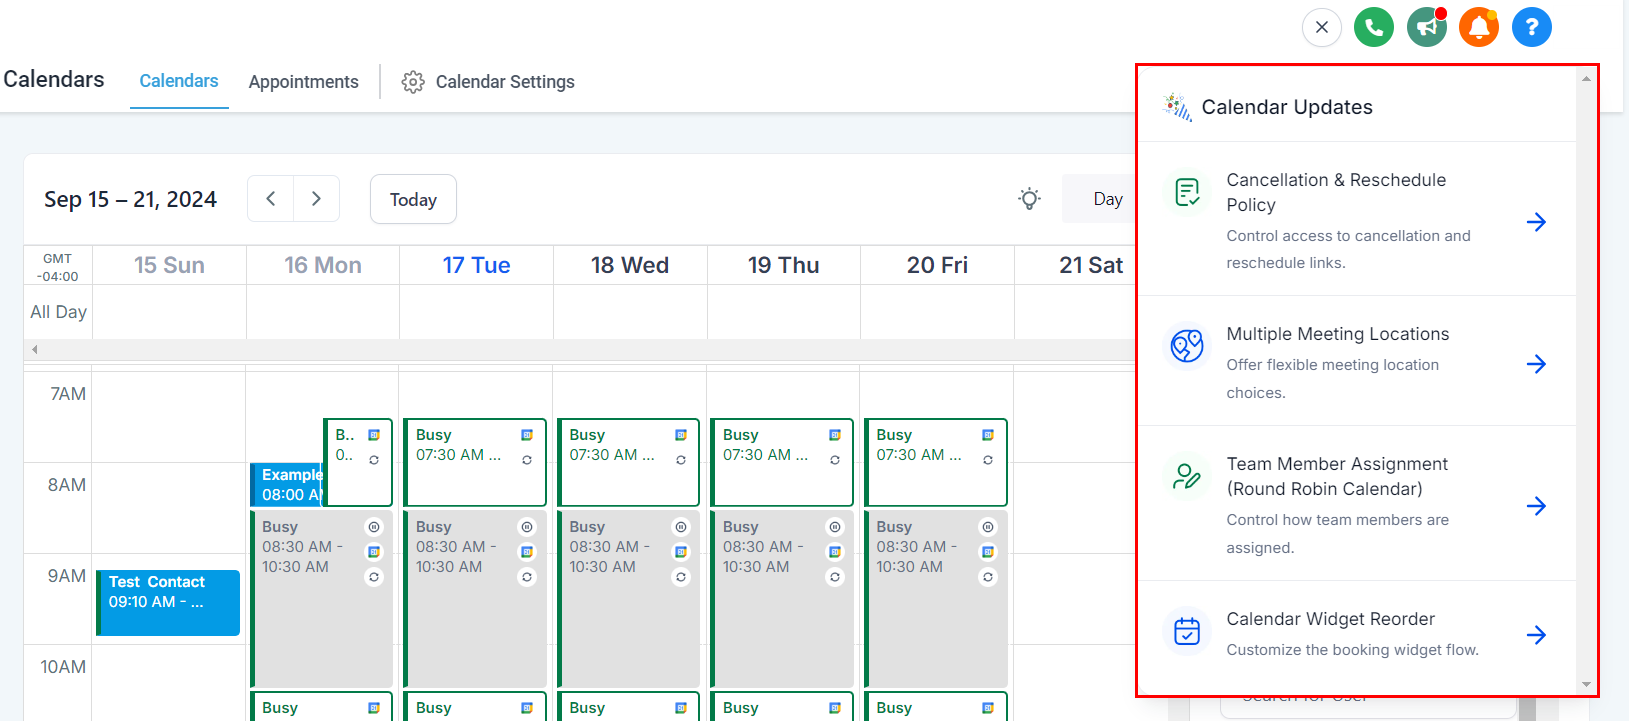The width and height of the screenshot is (1629, 721).
Task: Click the Calendar Updates panel scrollbar down arrow
Action: (x=1586, y=685)
